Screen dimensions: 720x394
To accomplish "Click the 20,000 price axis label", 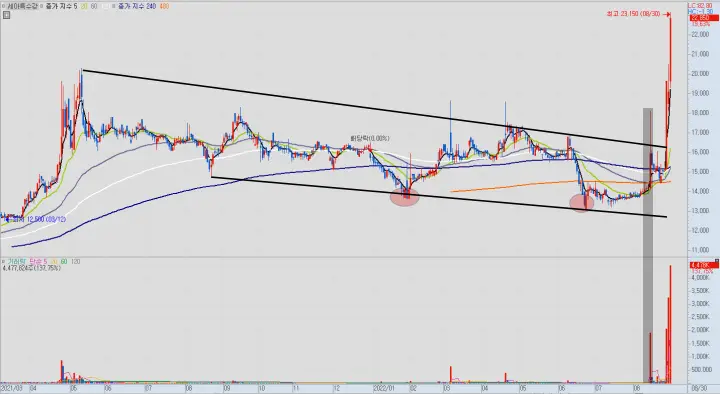I will point(700,73).
